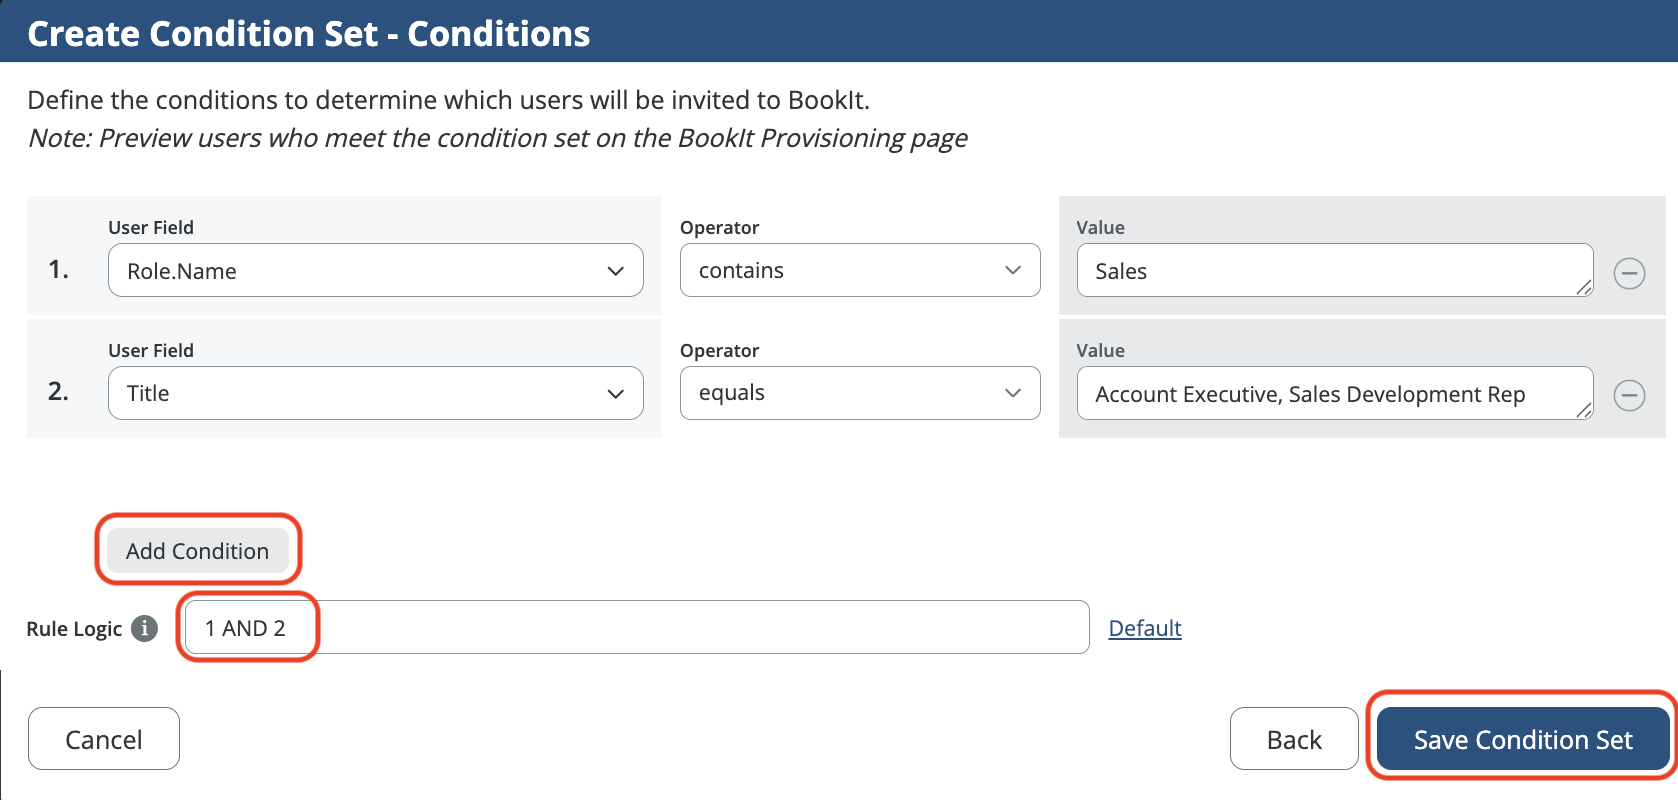Image resolution: width=1678 pixels, height=800 pixels.
Task: Open the Role.Name user field dropdown
Action: tap(375, 271)
